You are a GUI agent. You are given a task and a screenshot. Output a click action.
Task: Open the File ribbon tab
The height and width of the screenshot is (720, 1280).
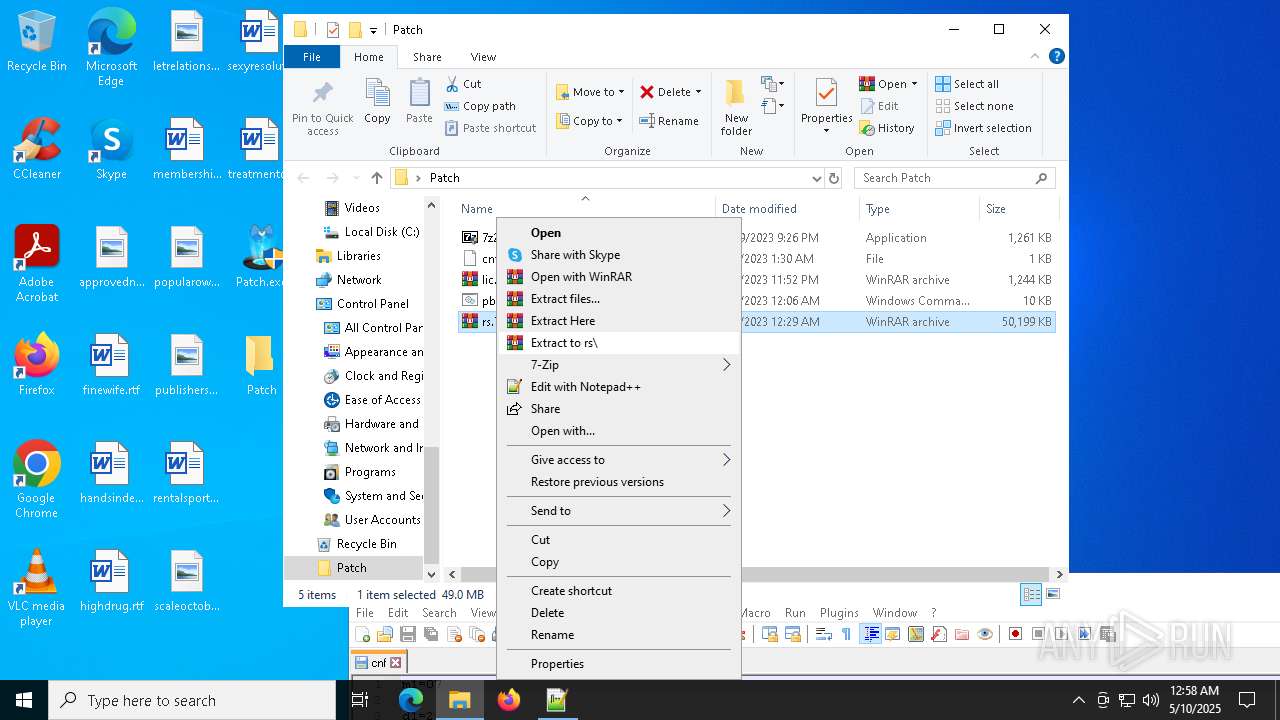[x=312, y=57]
